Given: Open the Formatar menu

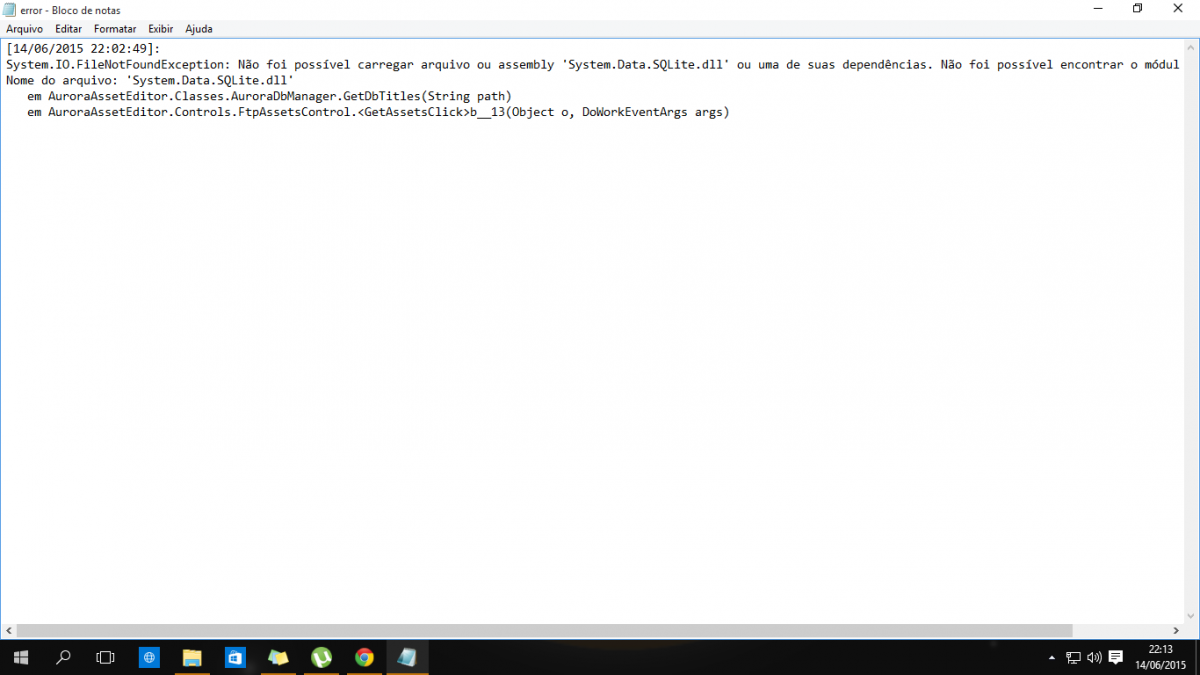Looking at the screenshot, I should point(114,29).
